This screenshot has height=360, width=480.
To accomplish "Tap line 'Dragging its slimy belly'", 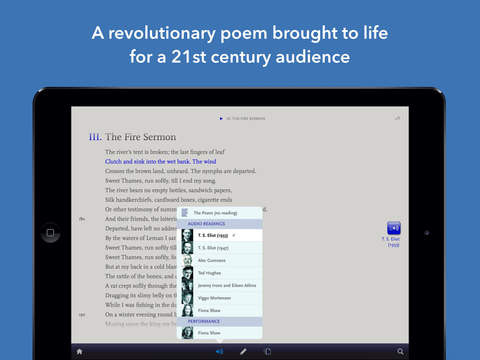I will (x=141, y=296).
